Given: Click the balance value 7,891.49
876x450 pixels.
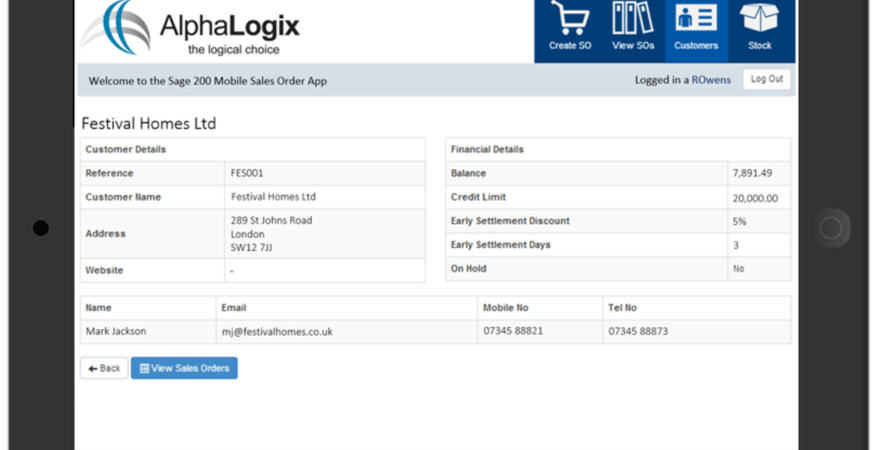Looking at the screenshot, I should (753, 173).
